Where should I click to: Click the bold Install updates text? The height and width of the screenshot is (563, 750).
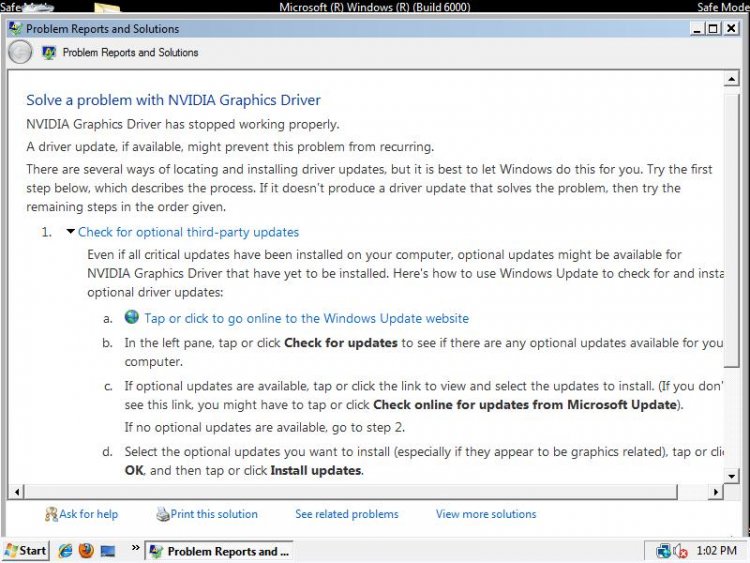pos(316,471)
